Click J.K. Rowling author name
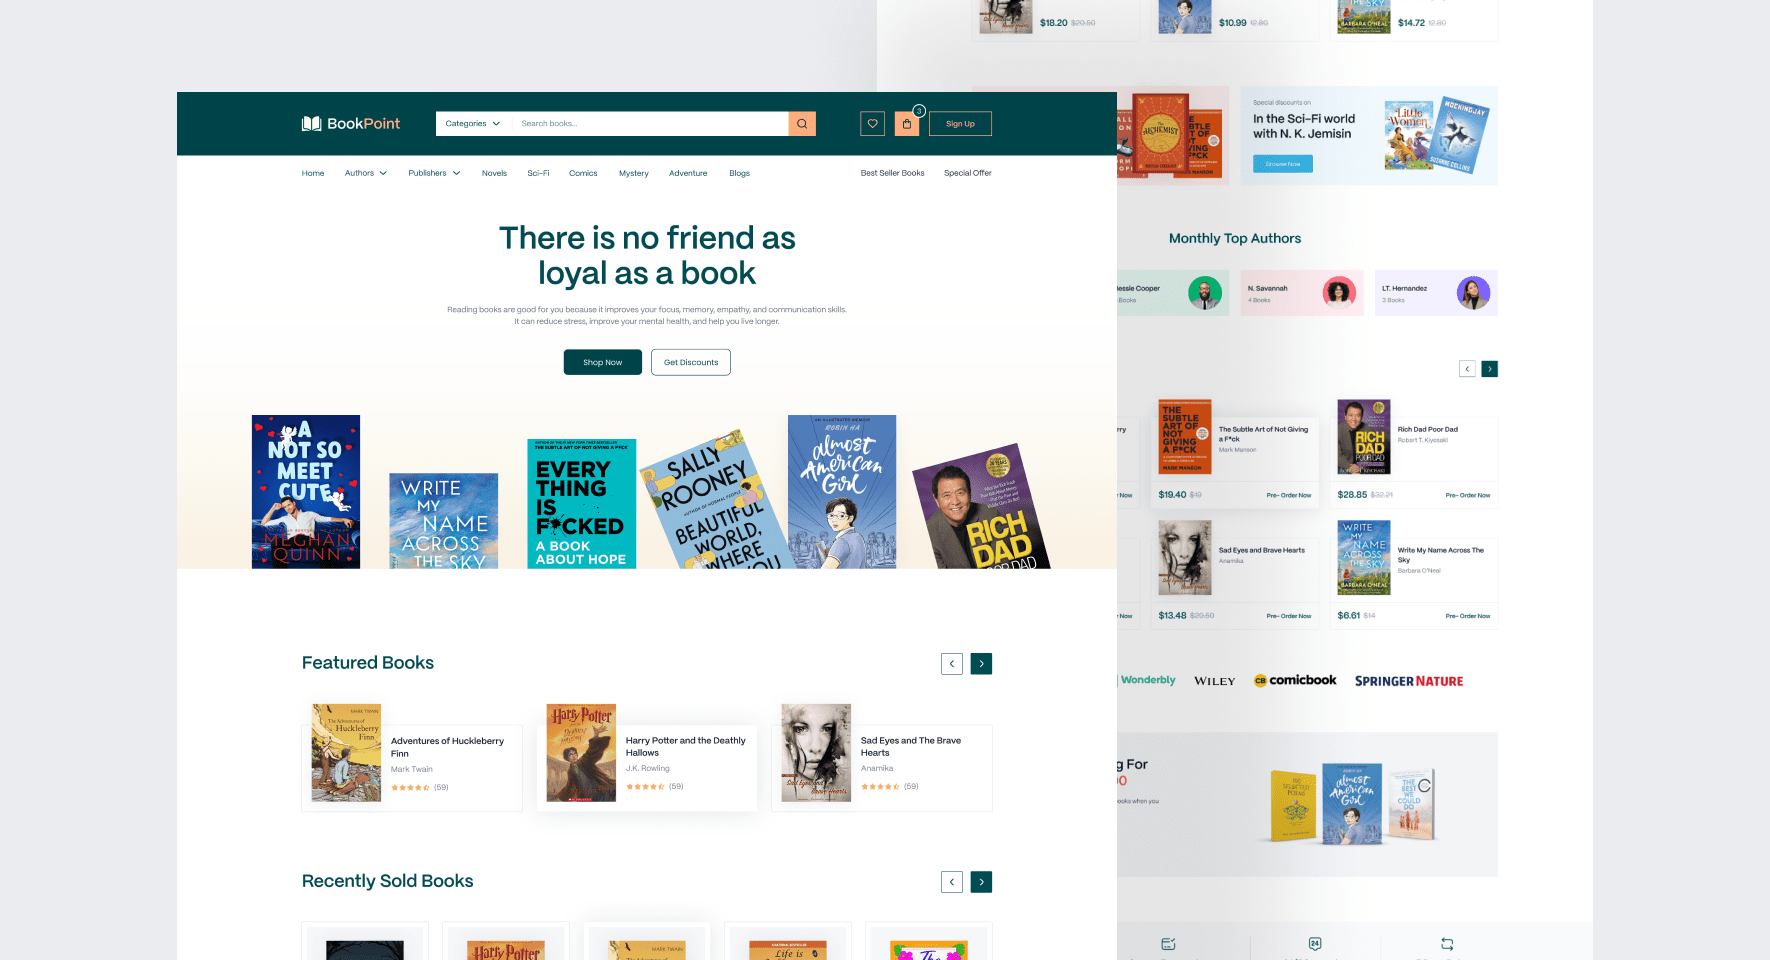Screen dimensions: 1770x960 click(x=648, y=769)
